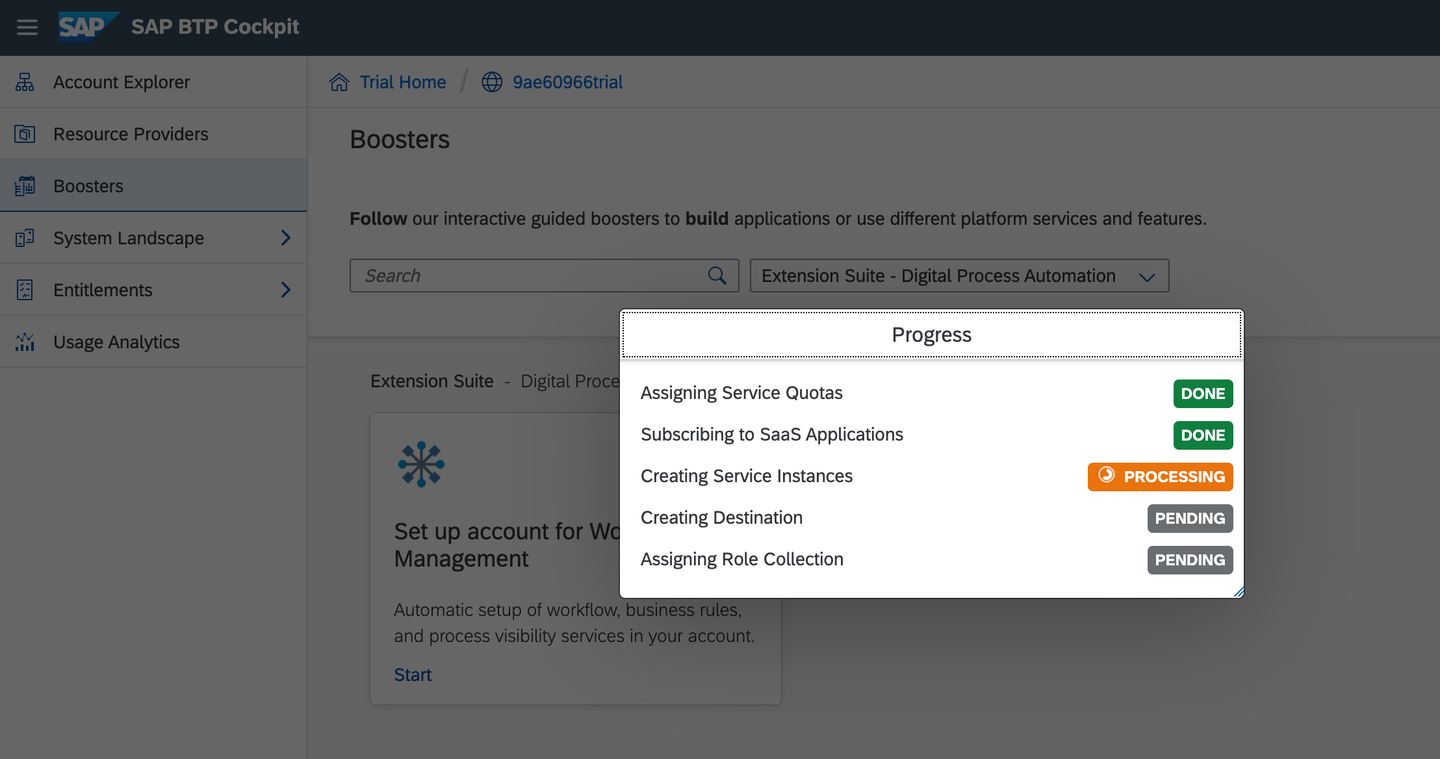Click Start on the Workflow Management booster

[x=413, y=675]
